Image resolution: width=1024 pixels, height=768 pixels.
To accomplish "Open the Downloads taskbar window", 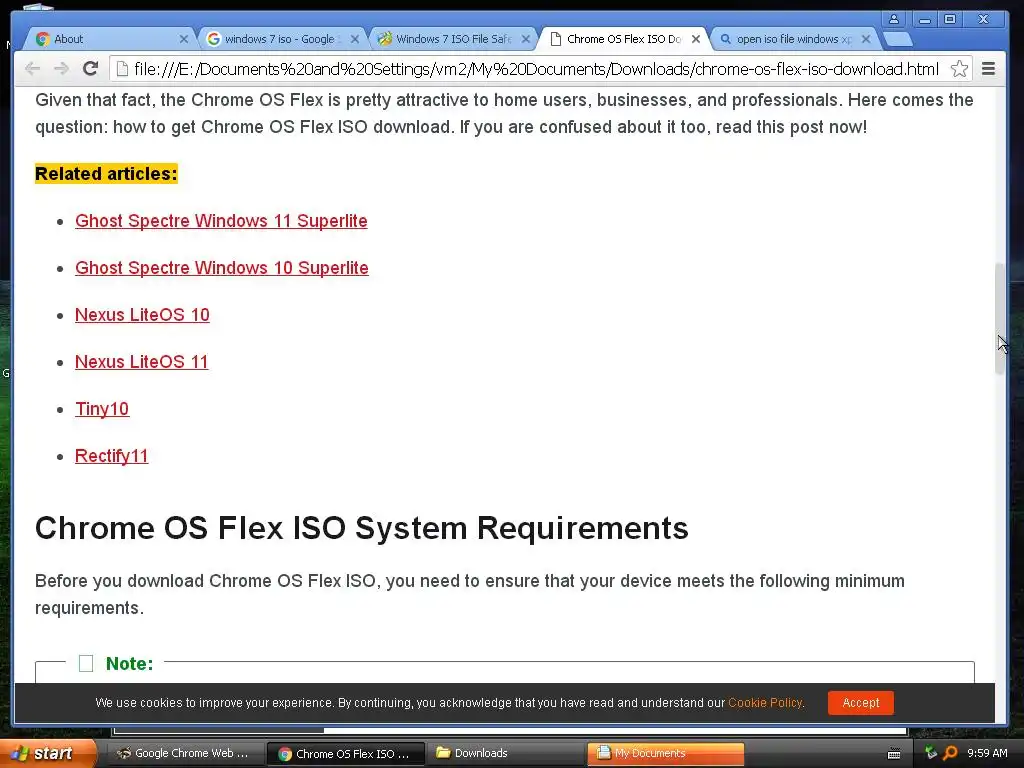I will 505,754.
